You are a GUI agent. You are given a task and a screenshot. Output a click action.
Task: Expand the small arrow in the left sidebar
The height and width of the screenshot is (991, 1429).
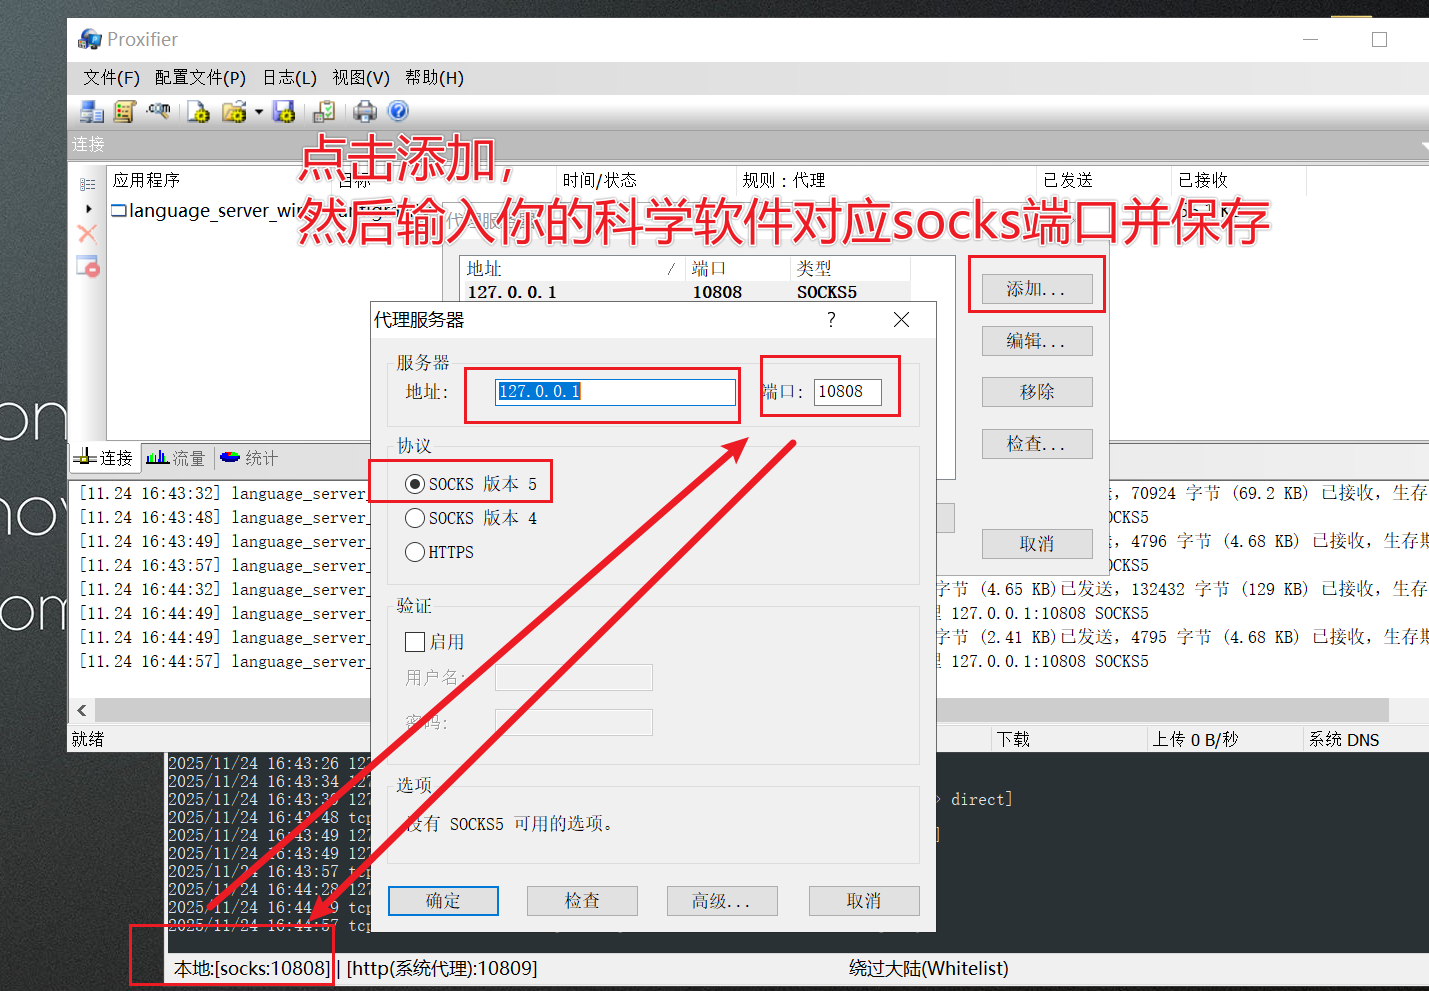(x=88, y=208)
